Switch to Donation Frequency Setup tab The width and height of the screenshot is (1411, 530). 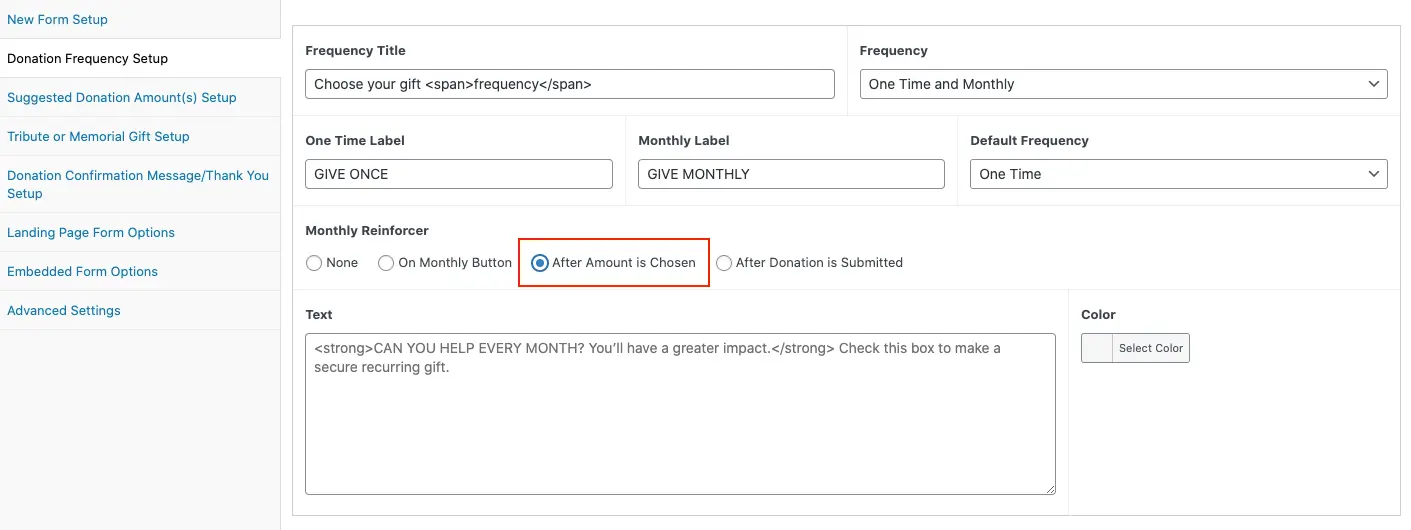87,58
